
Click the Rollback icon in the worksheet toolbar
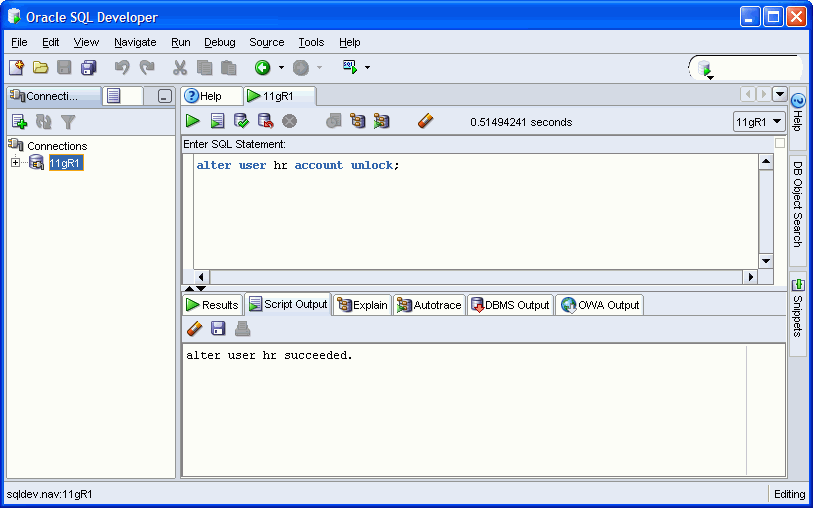click(x=265, y=121)
